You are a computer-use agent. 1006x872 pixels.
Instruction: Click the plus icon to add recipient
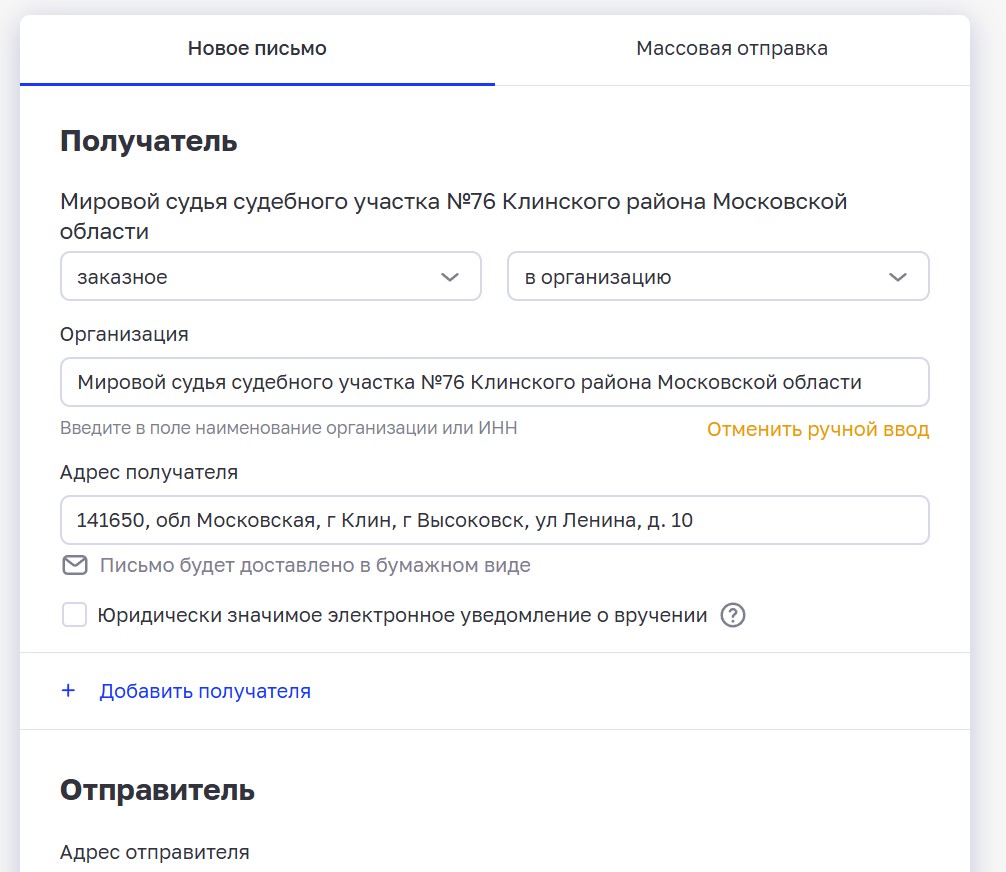pos(69,690)
